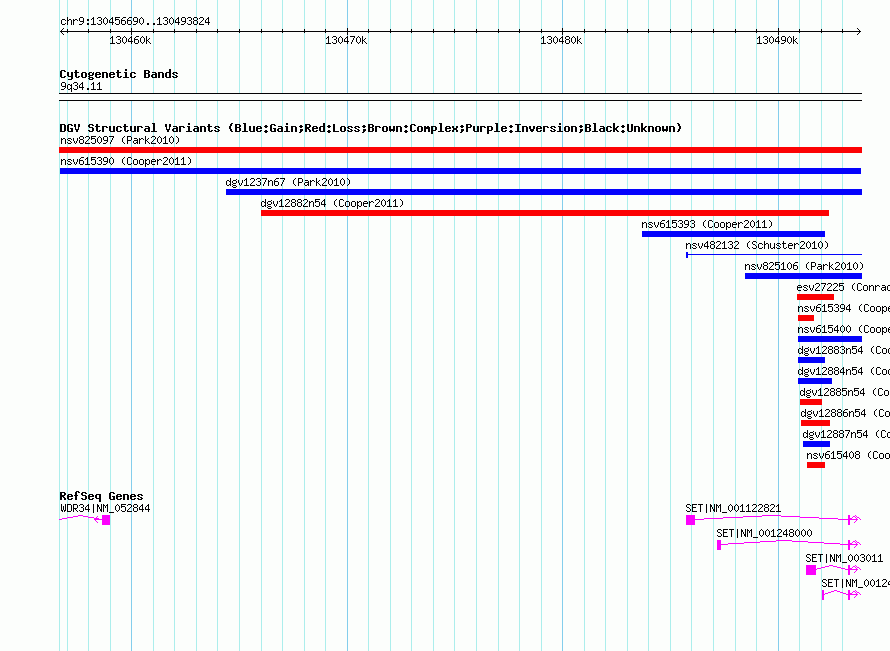Click the 130490k ruler label
Viewport: 890px width, 651px height.
coord(777,40)
